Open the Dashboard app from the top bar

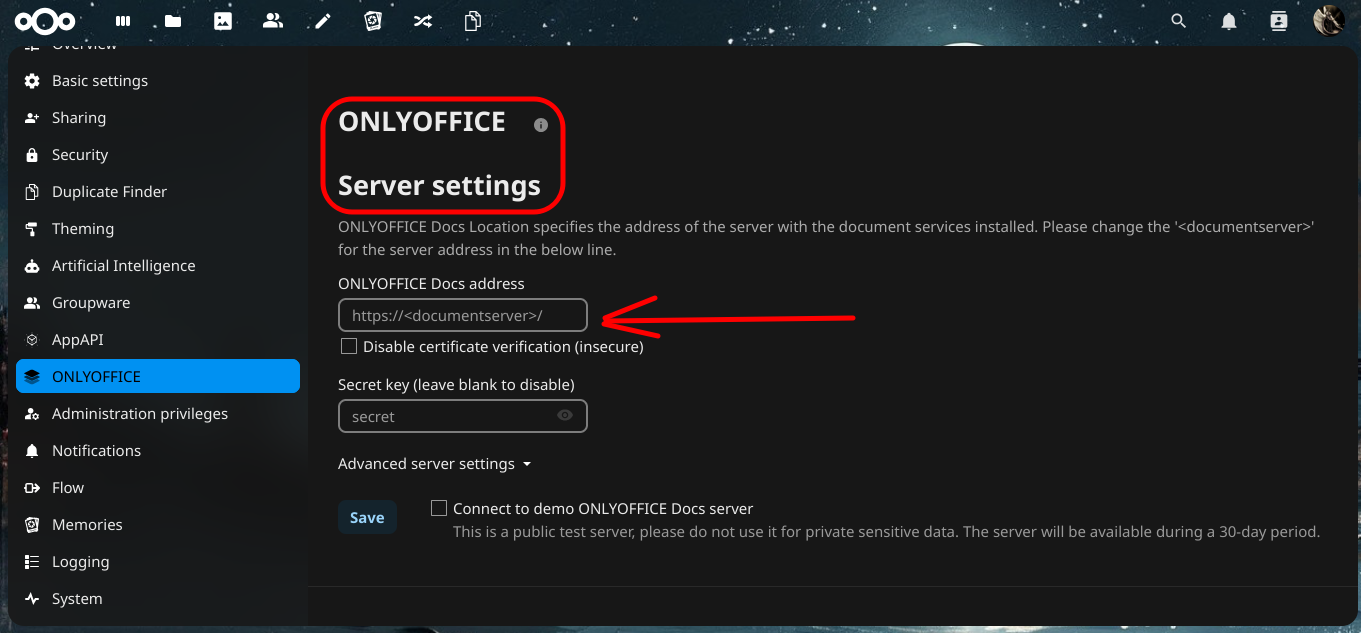(x=123, y=21)
